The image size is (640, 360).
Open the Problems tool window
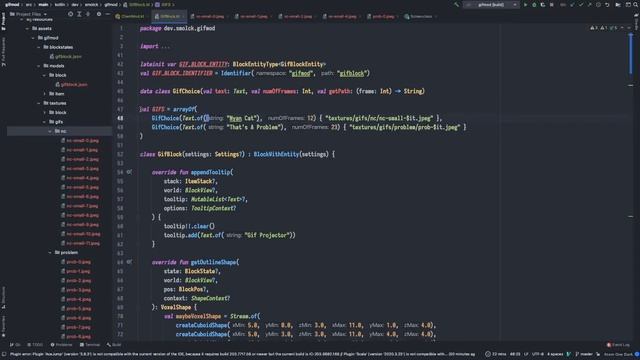point(61,345)
